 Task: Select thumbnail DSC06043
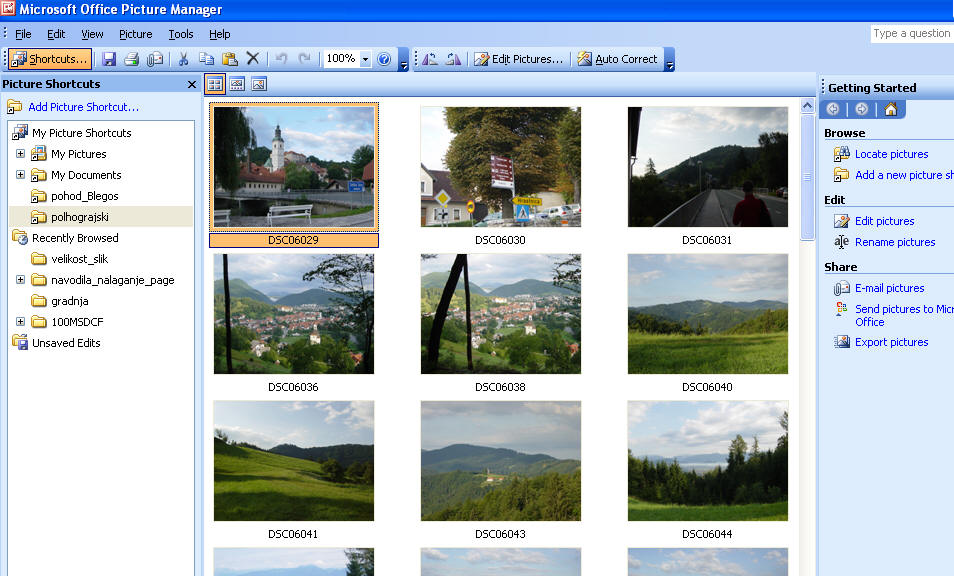tap(501, 461)
